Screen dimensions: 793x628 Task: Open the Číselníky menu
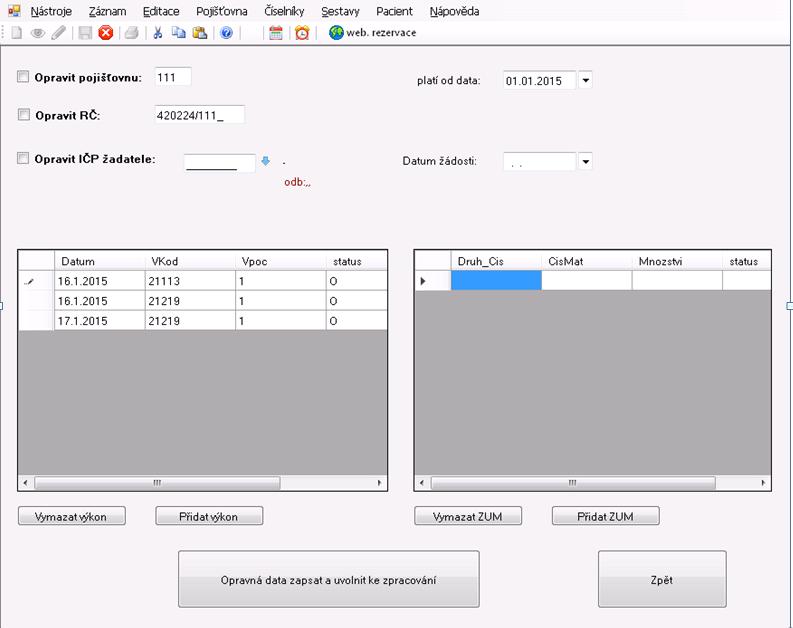[284, 11]
